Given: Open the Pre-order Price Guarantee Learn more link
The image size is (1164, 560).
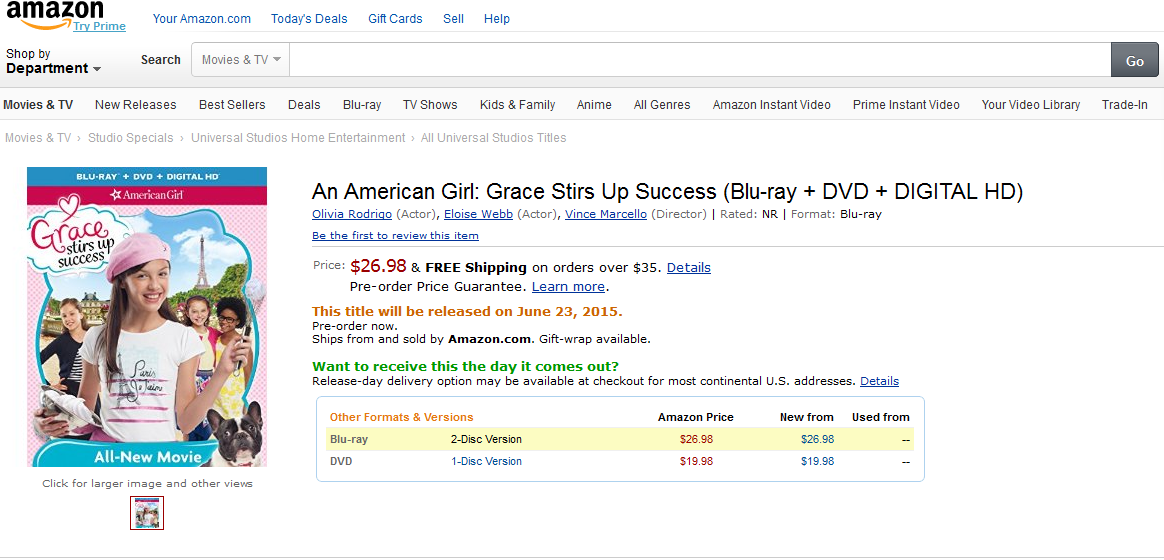Looking at the screenshot, I should [568, 287].
